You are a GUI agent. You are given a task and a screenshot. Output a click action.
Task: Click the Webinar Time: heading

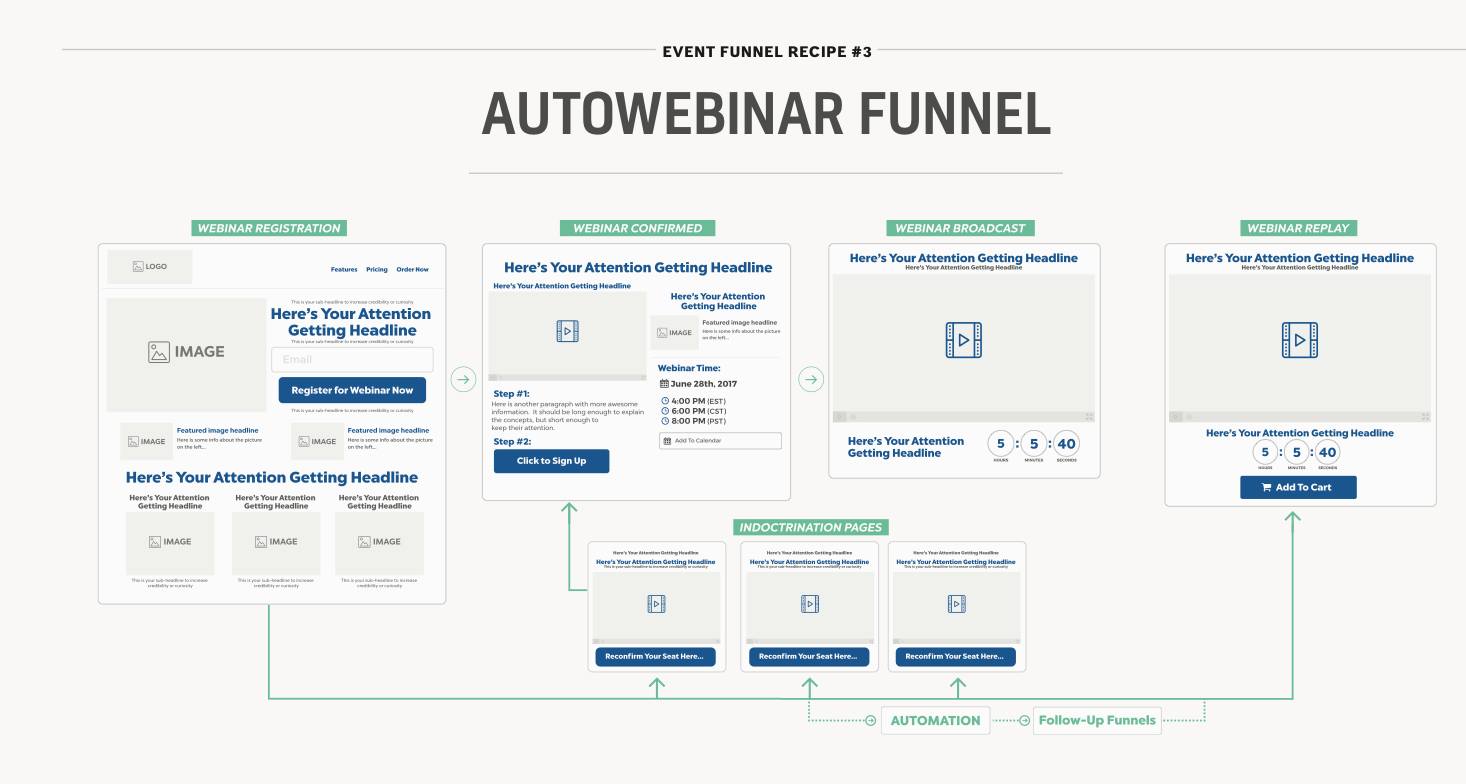(689, 368)
